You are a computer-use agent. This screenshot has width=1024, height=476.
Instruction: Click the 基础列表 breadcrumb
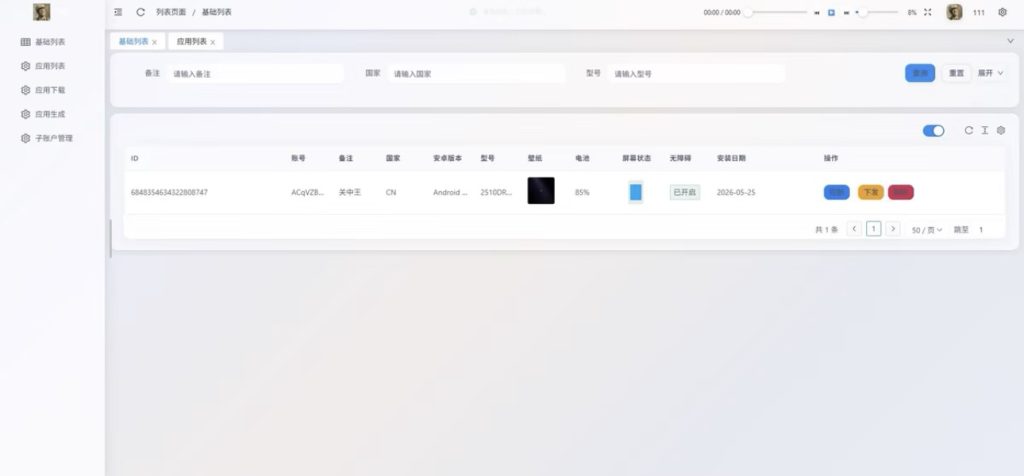(216, 12)
